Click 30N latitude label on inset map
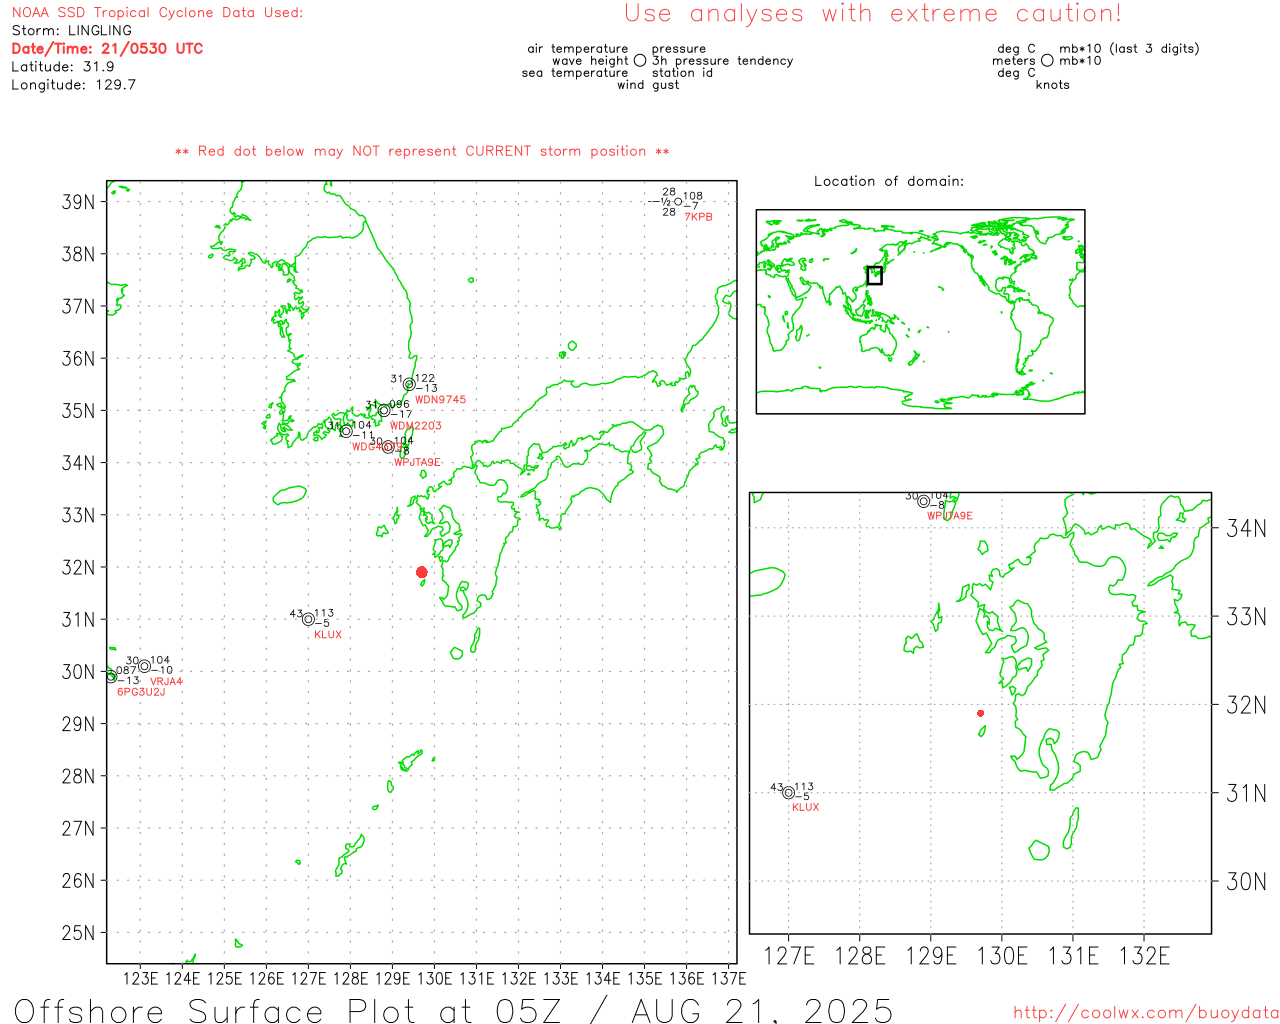Image resolution: width=1280 pixels, height=1024 pixels. click(1246, 881)
